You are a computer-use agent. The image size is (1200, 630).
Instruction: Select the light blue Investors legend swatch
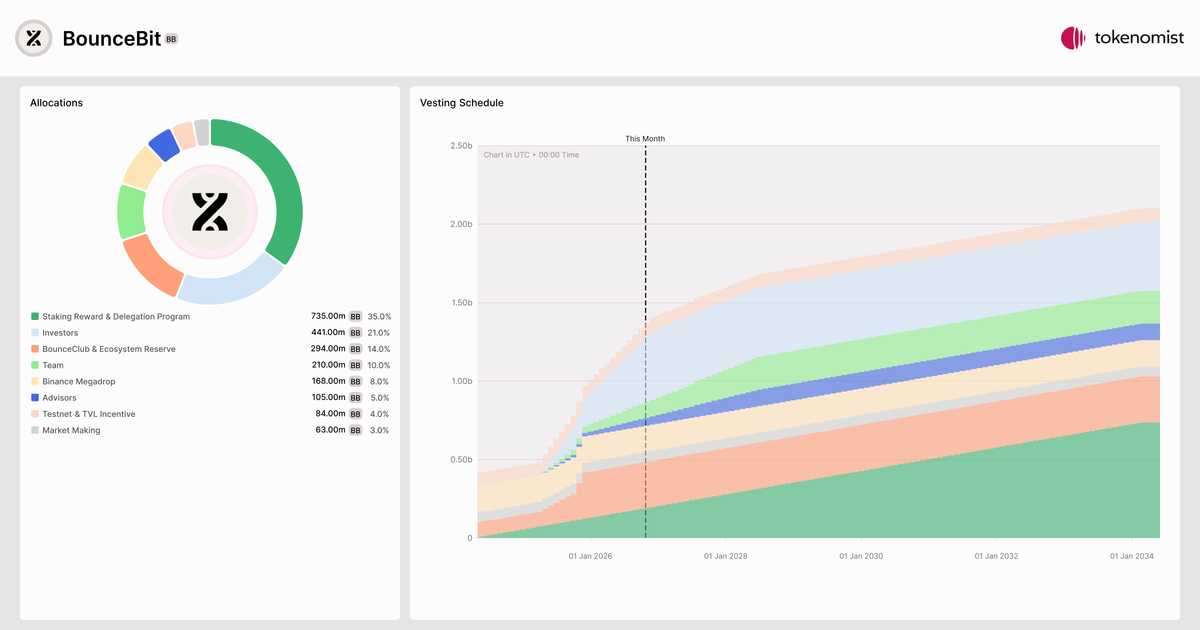tap(35, 333)
